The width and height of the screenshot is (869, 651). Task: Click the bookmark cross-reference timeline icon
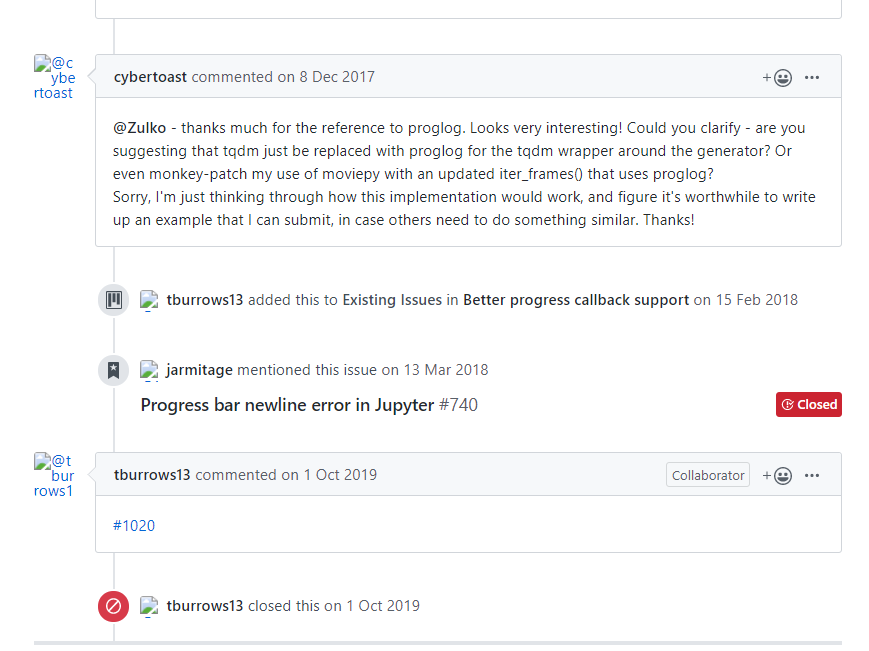click(114, 370)
